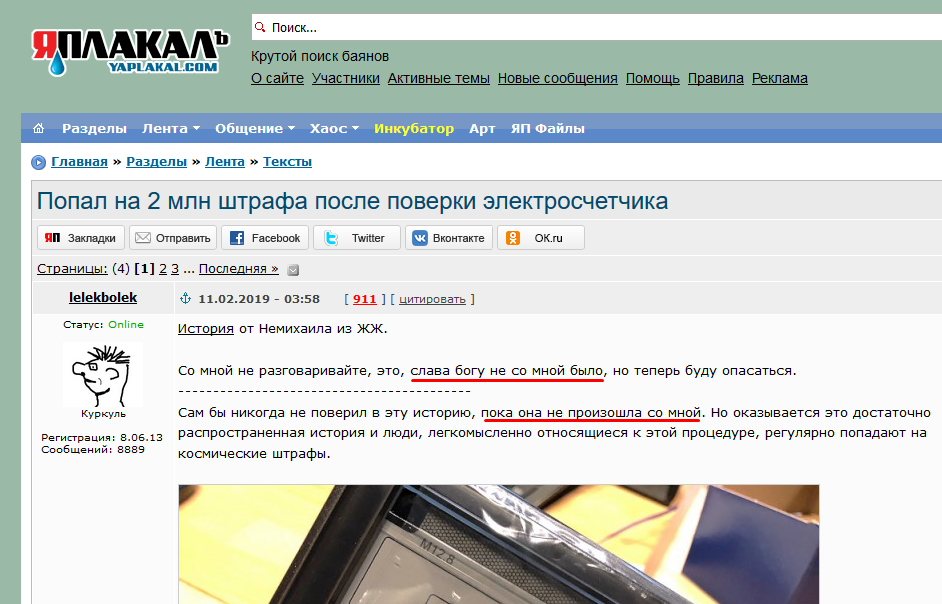Click the post anchor icon
The width and height of the screenshot is (942, 604).
pos(186,298)
